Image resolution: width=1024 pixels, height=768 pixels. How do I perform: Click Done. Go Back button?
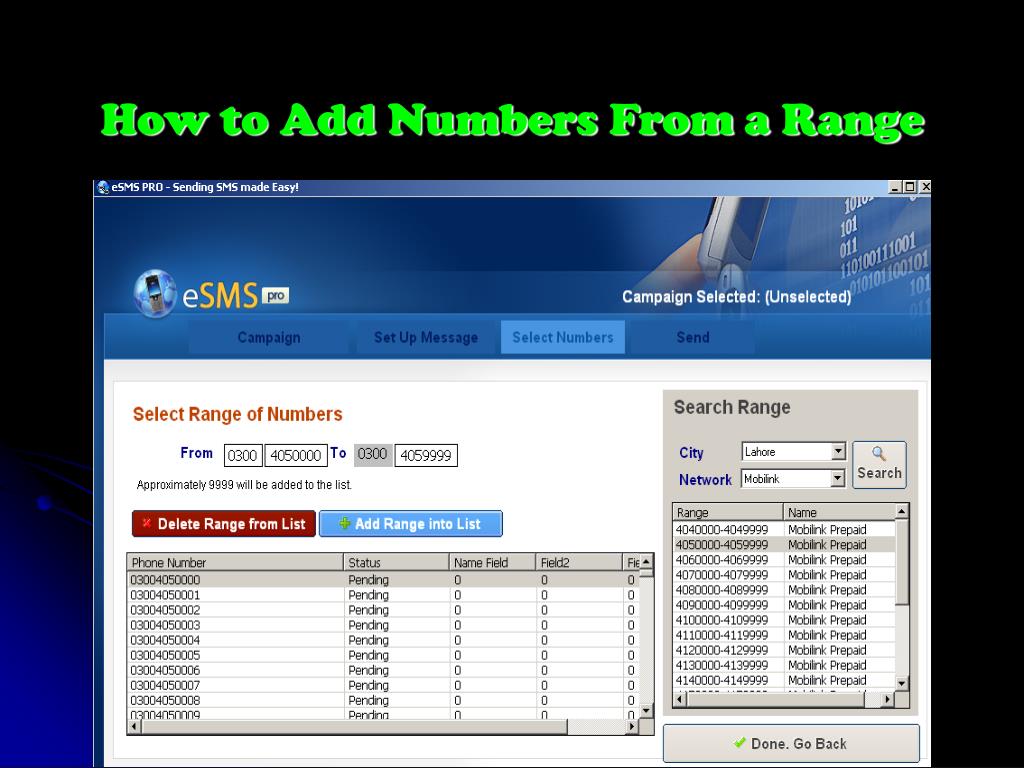[x=791, y=743]
